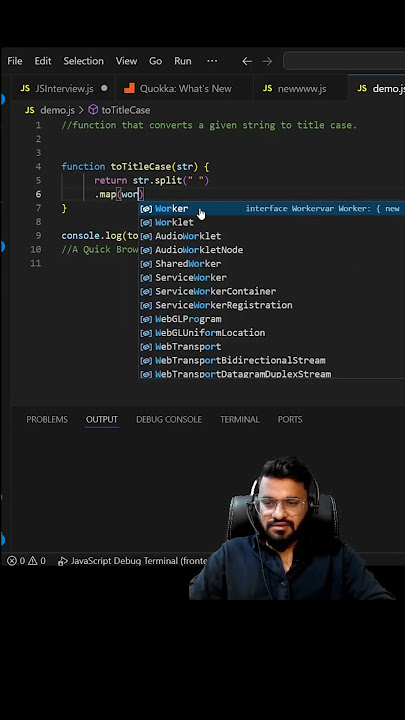Switch to the newwww.js tab
The image size is (405, 720).
(294, 89)
